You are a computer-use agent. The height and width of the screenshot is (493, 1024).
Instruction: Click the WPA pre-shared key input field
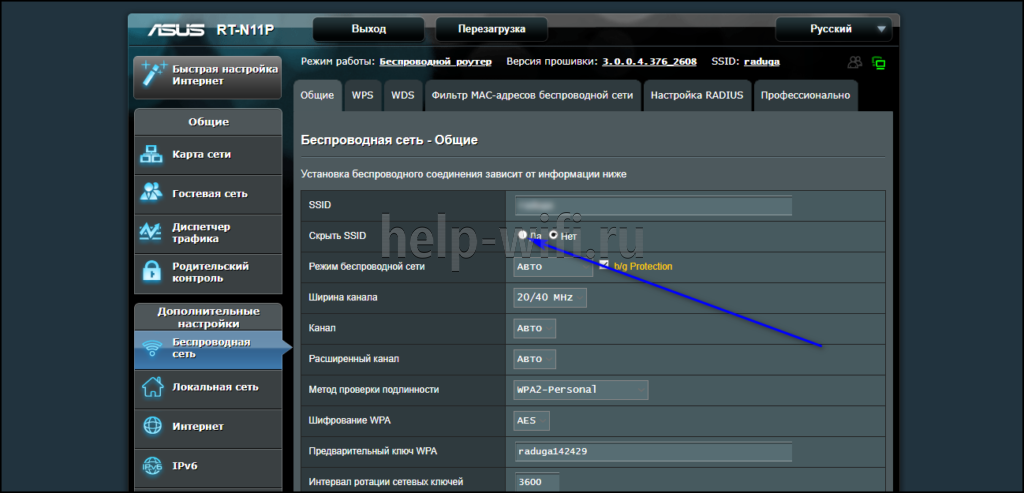pyautogui.click(x=653, y=451)
